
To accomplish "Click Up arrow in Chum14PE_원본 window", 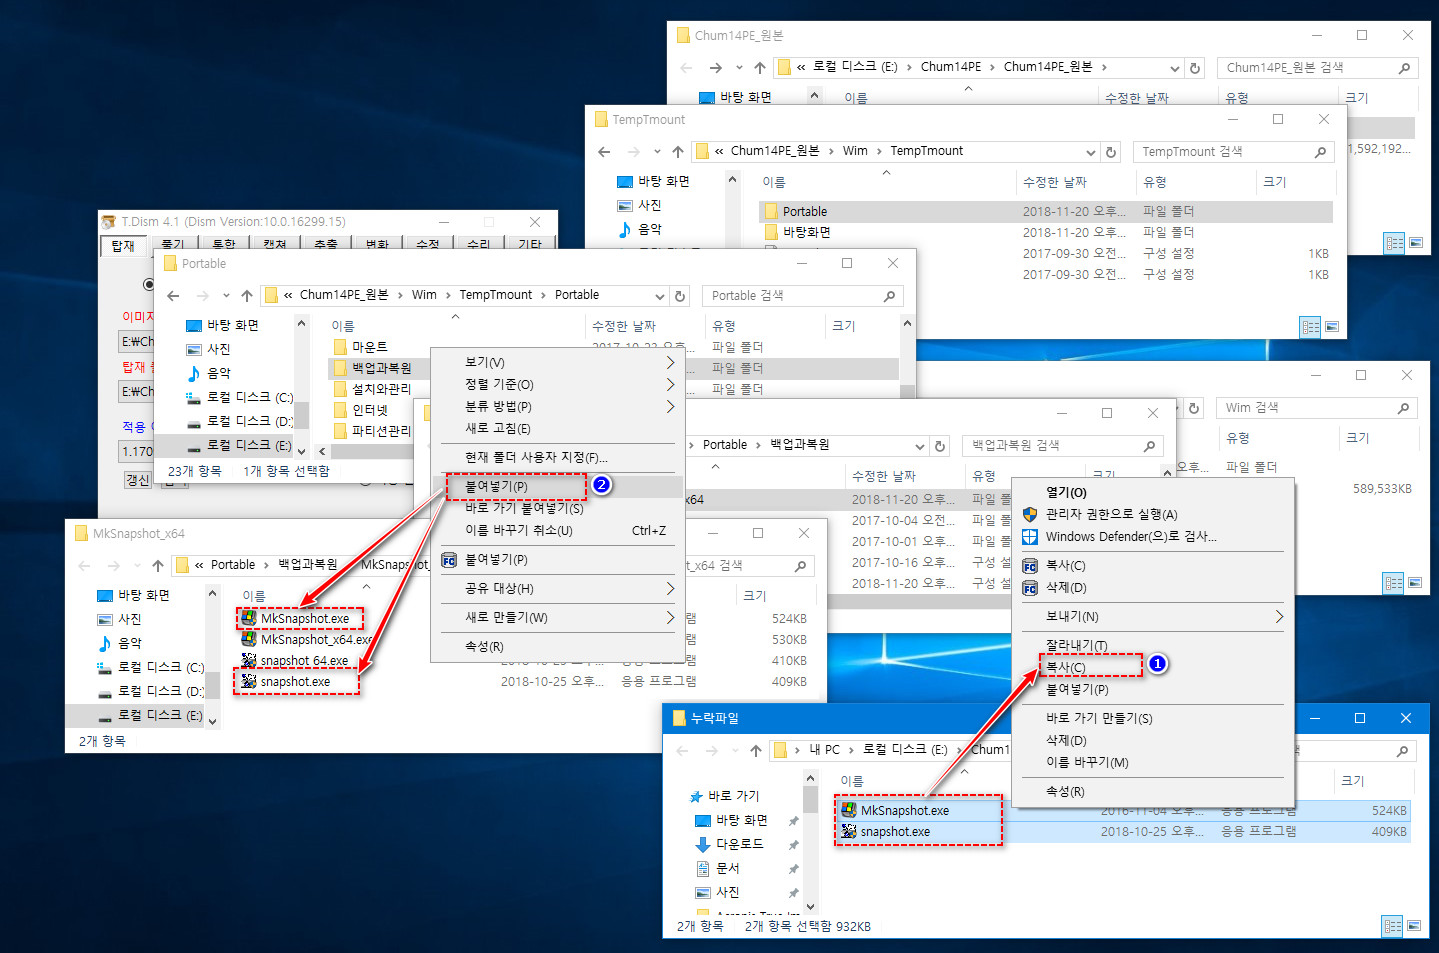I will pos(760,68).
